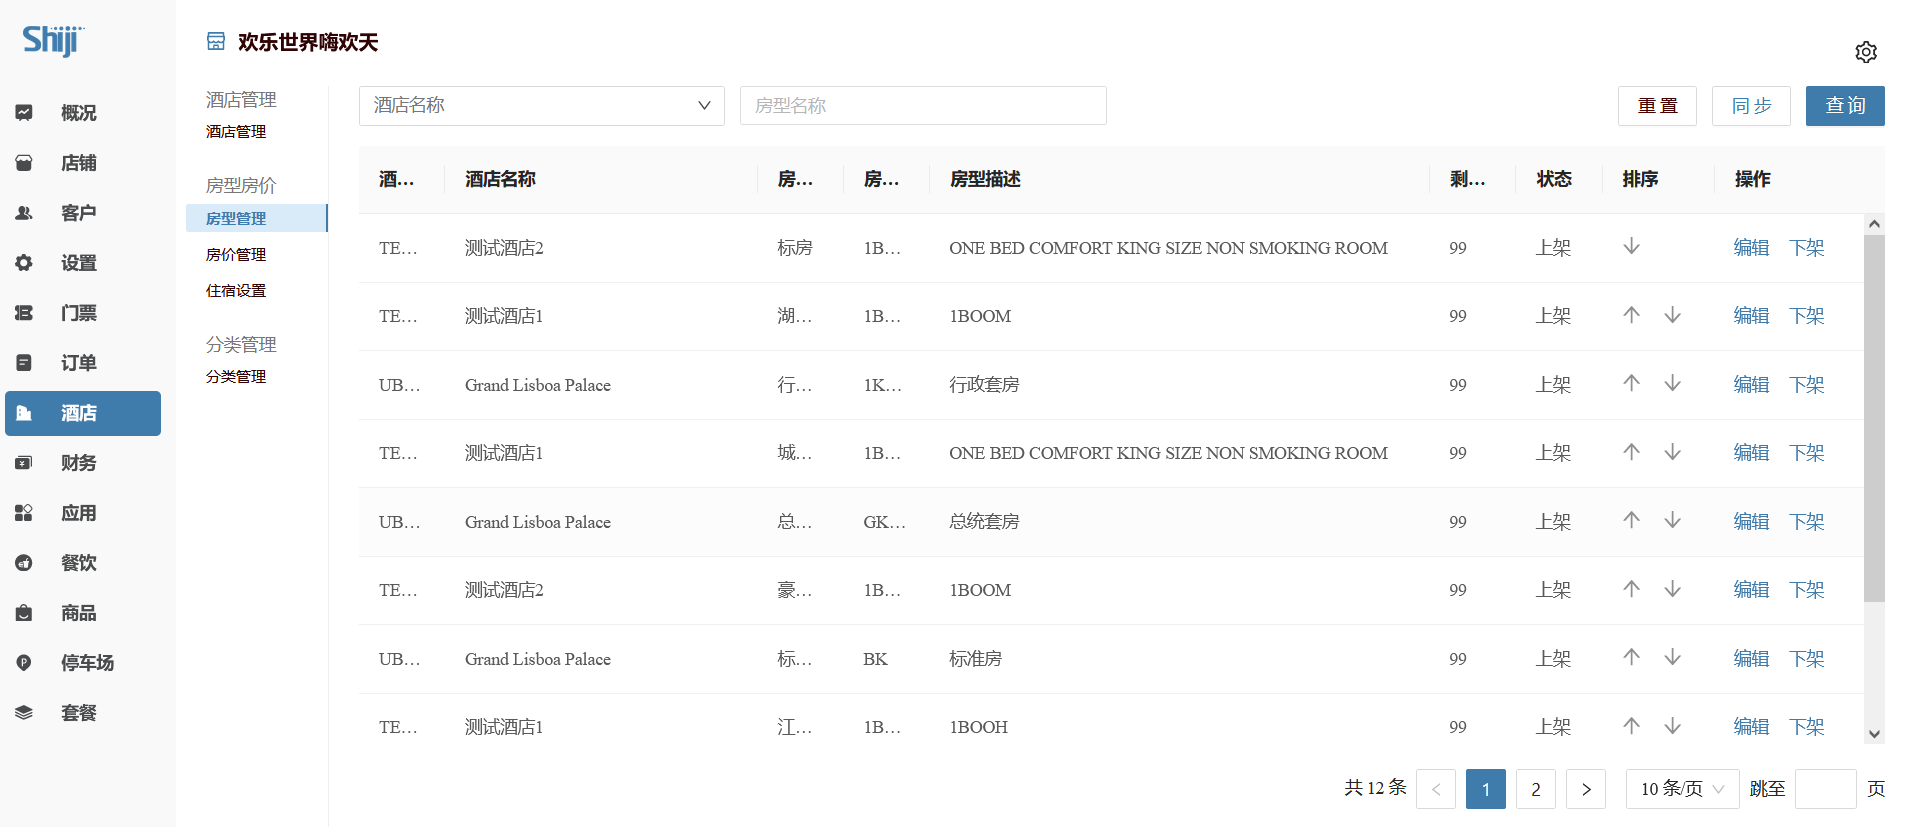Open 停车场 in the sidebar

coord(86,663)
